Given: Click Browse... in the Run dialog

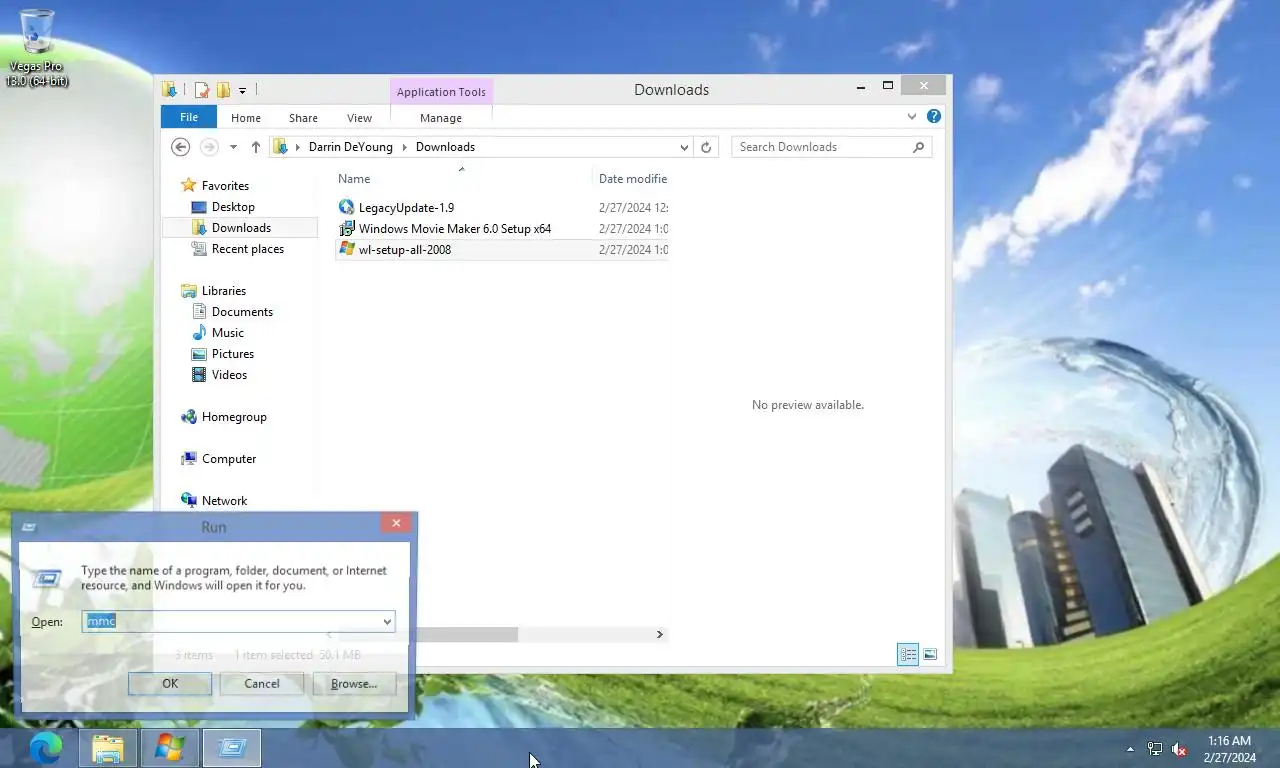Looking at the screenshot, I should point(354,684).
